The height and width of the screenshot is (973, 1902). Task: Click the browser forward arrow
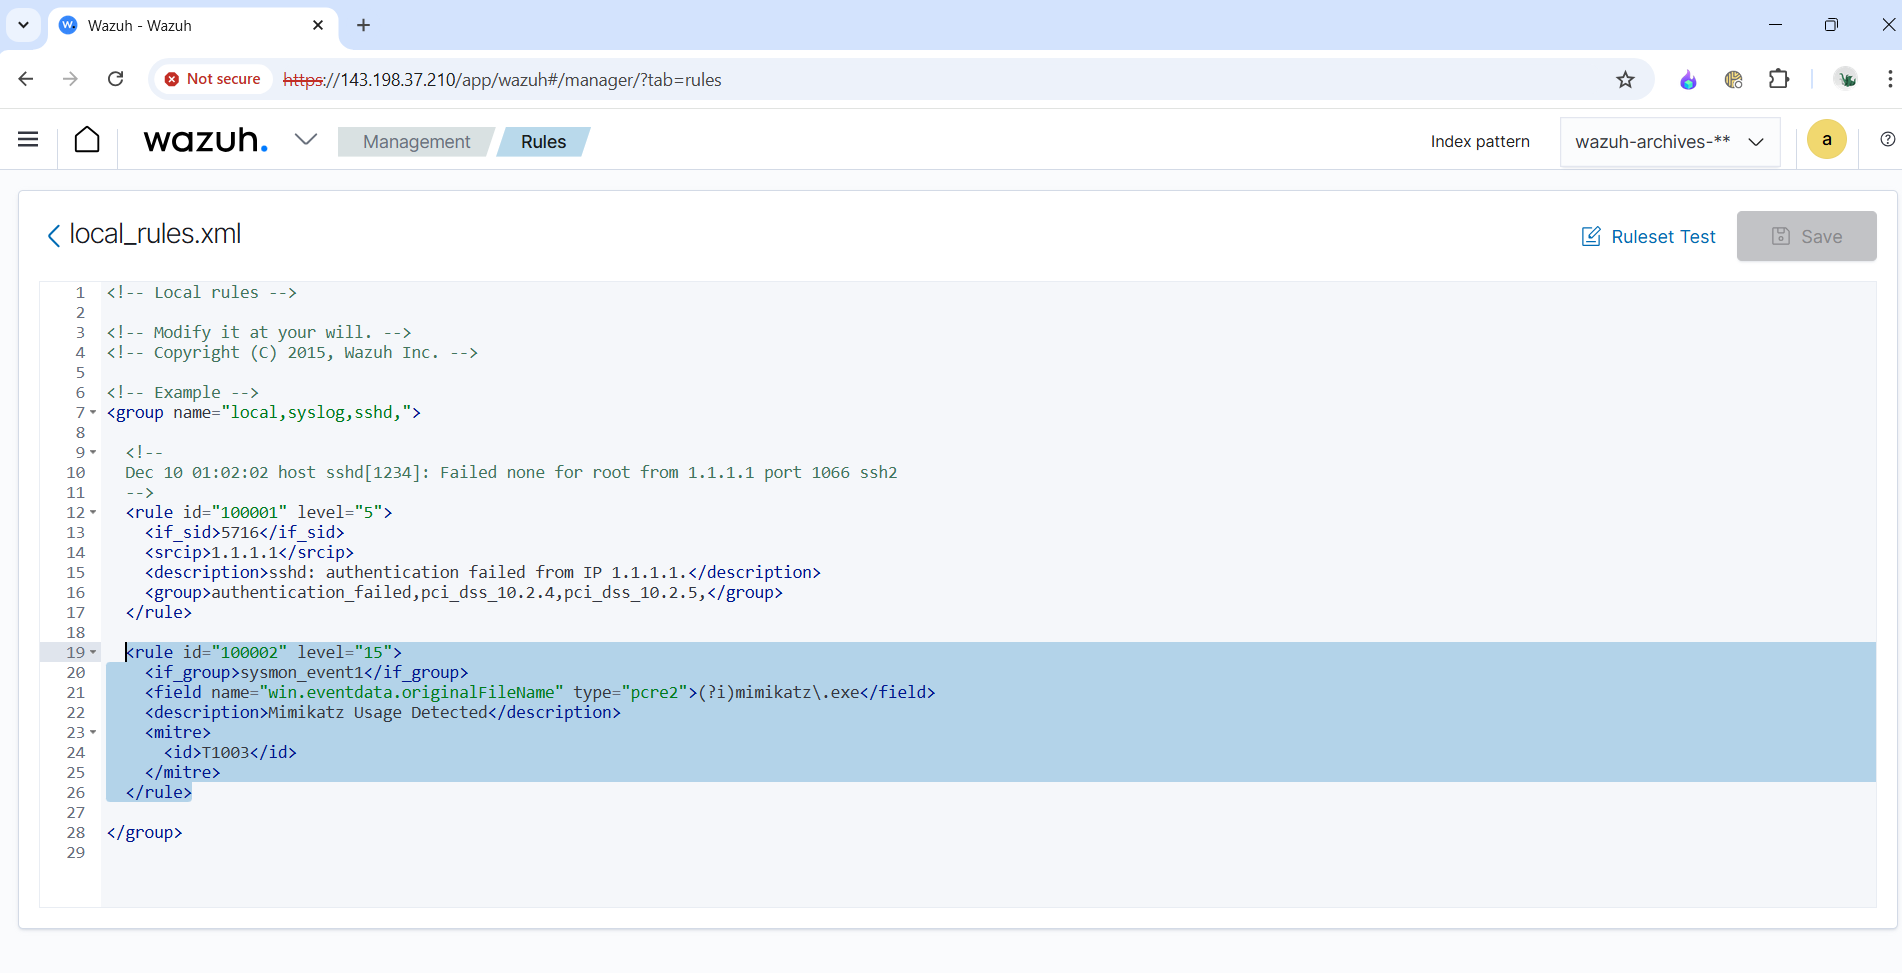tap(70, 79)
